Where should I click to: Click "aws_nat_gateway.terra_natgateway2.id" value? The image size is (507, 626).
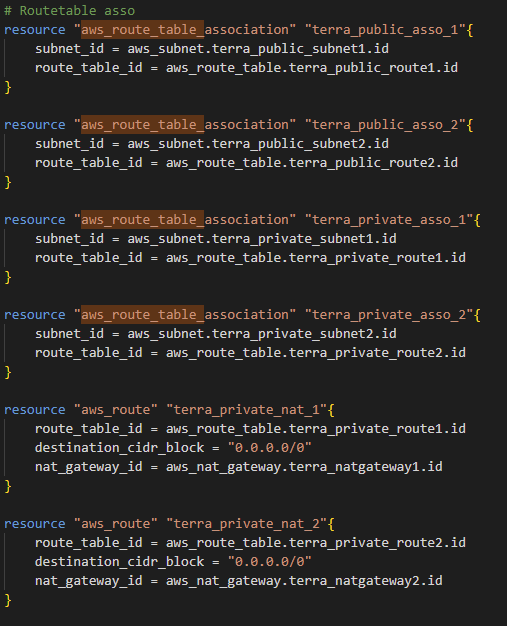click(x=304, y=581)
